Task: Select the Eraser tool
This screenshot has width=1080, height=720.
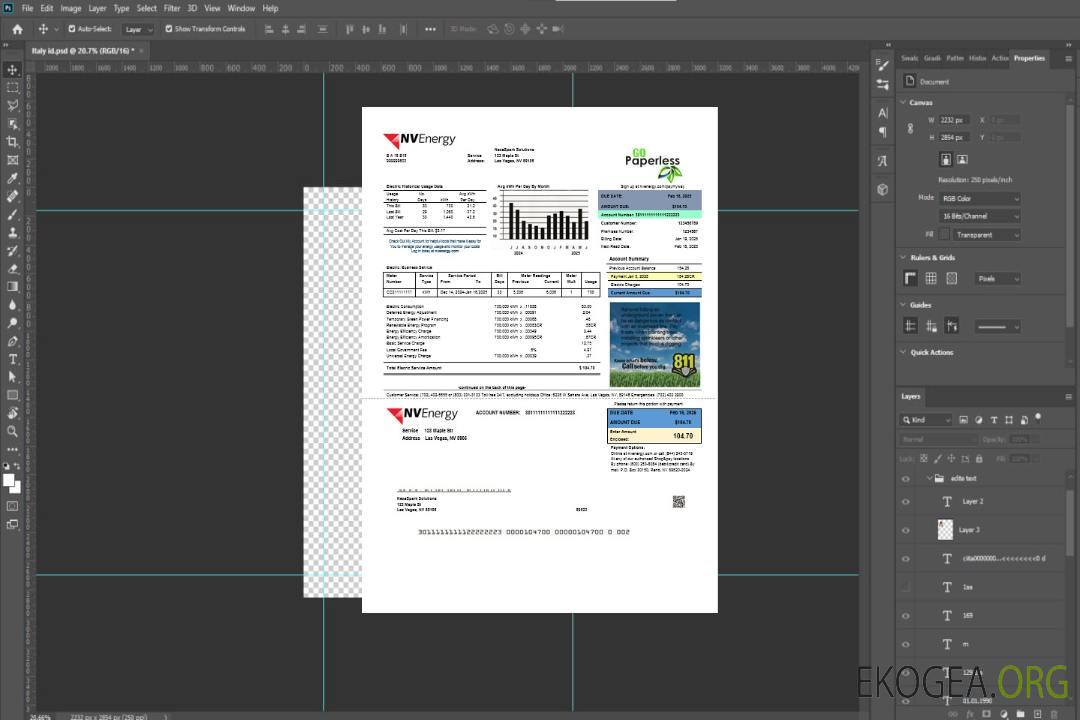Action: click(12, 269)
